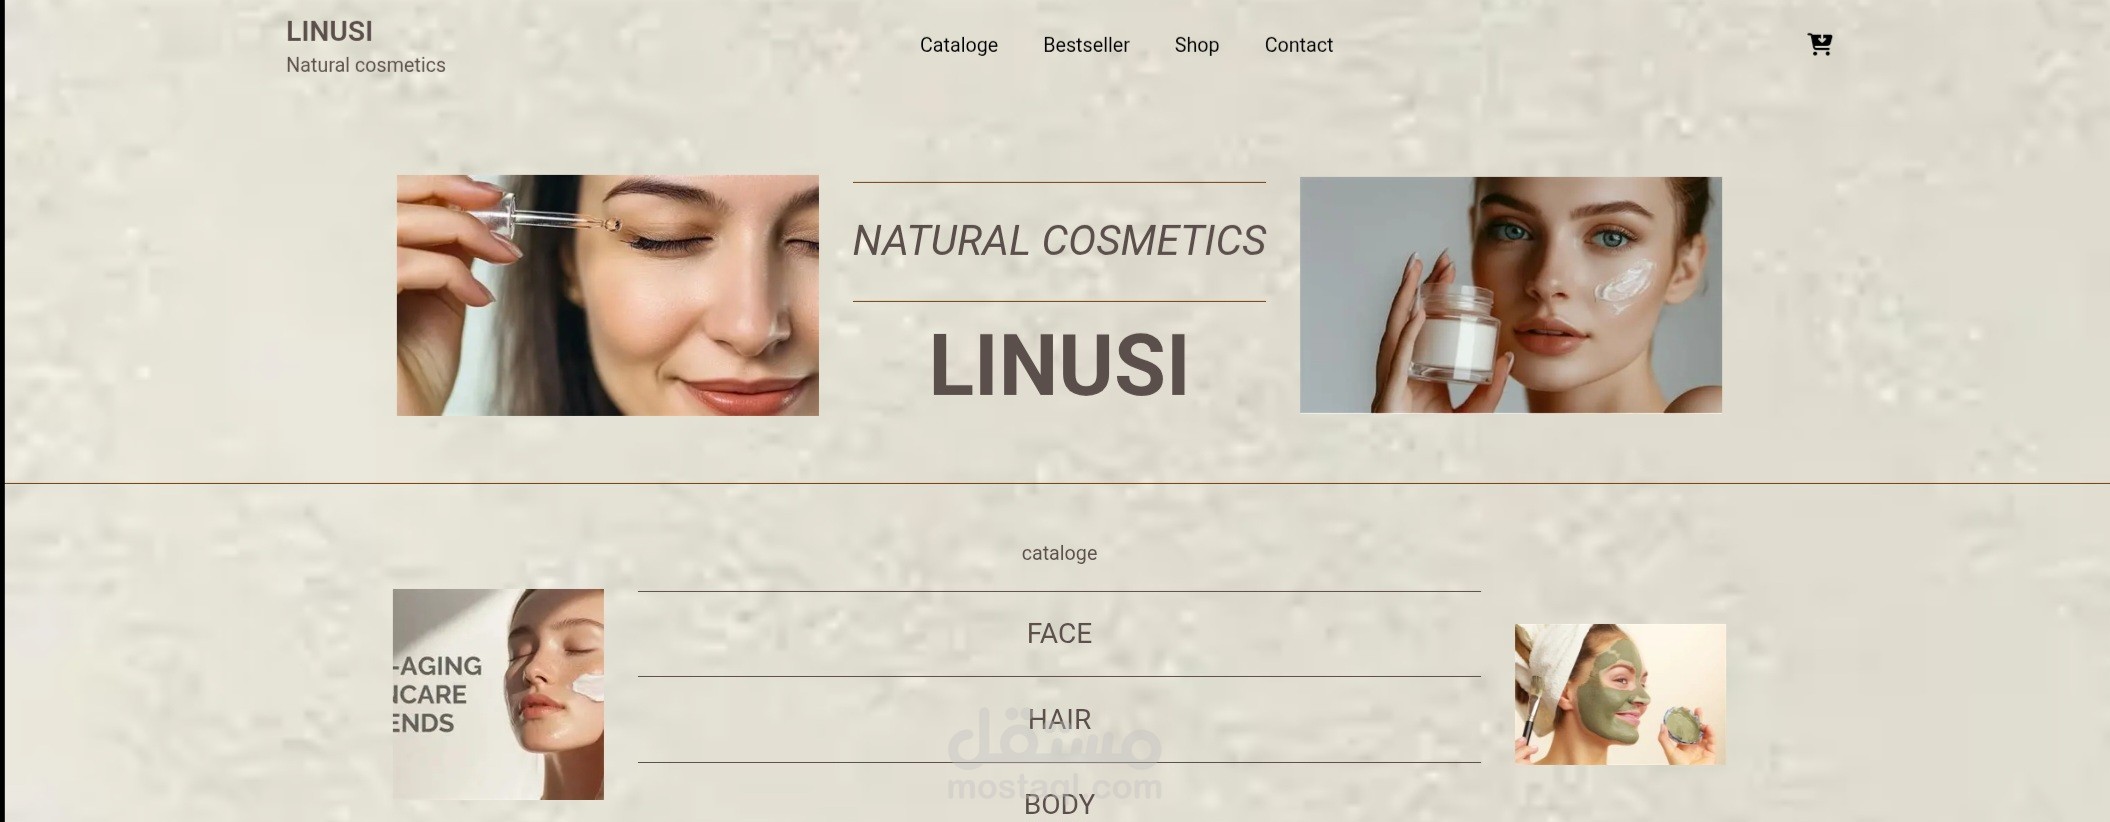Click the large LINUSI hero heading

pyautogui.click(x=1059, y=365)
